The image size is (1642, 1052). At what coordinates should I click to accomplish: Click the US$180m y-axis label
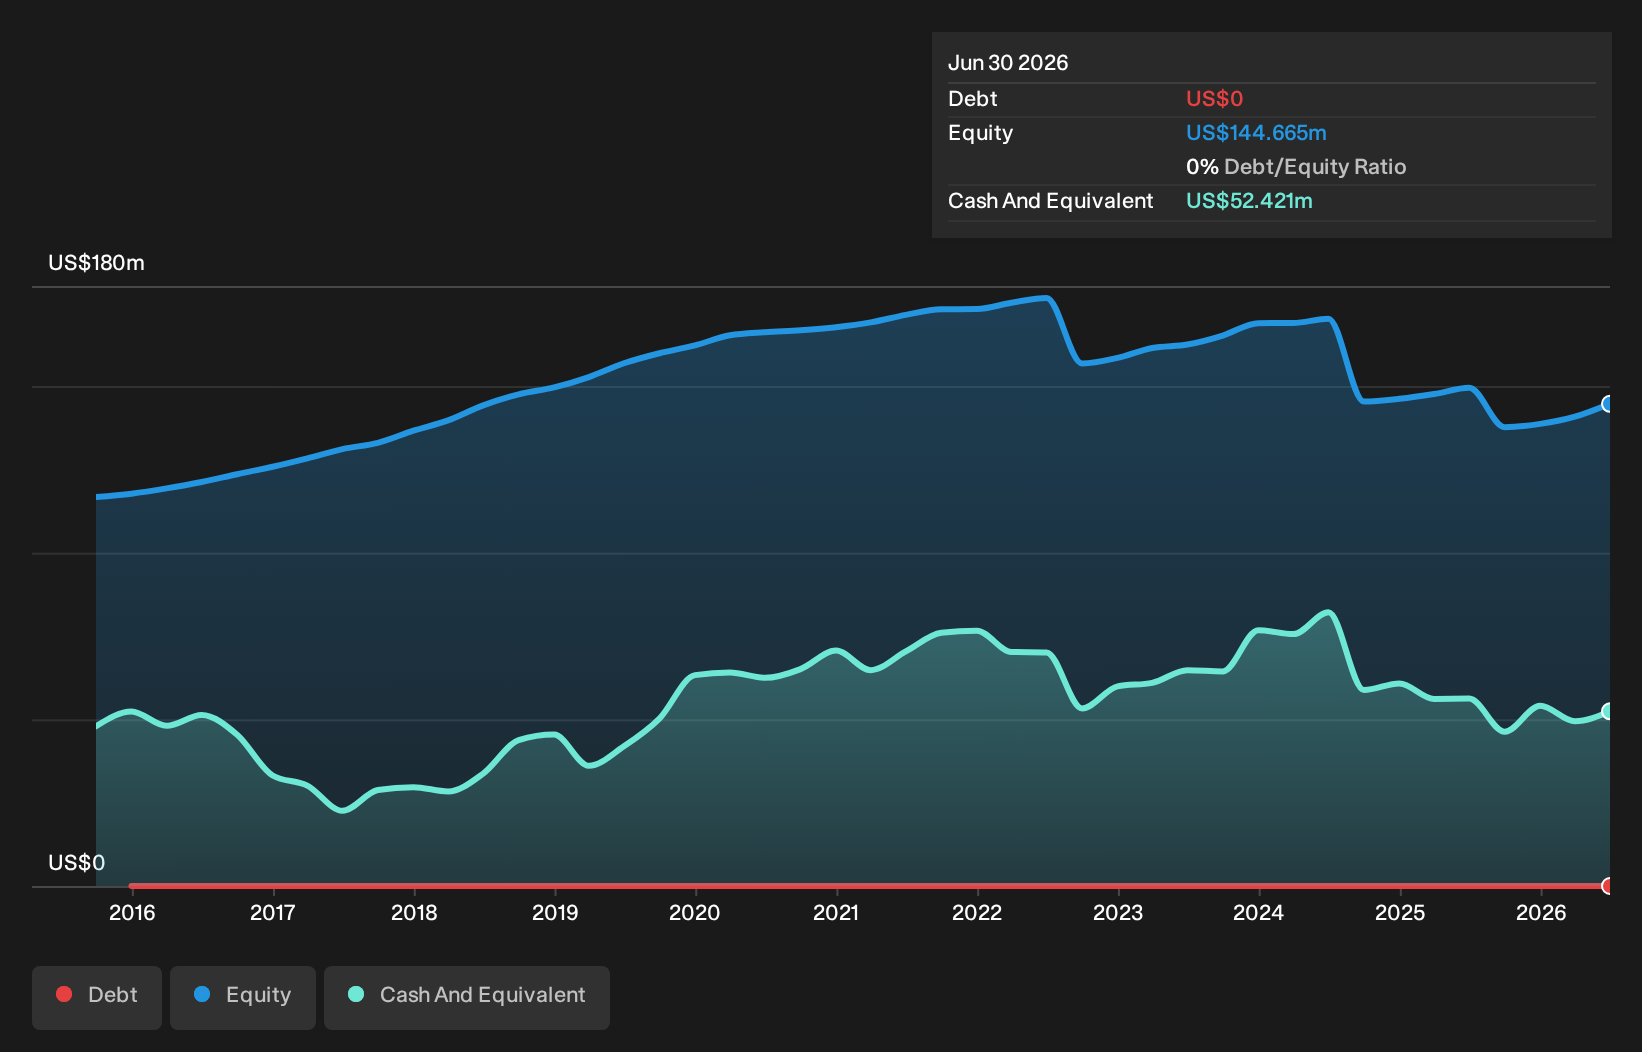pos(96,263)
